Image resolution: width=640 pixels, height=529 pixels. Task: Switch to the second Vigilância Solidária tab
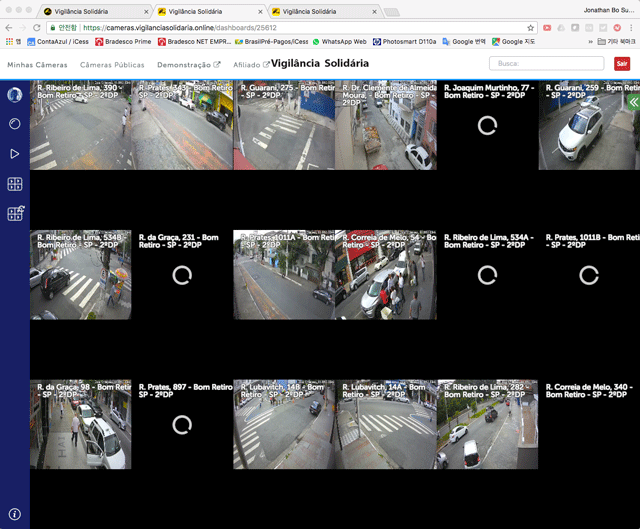208,11
